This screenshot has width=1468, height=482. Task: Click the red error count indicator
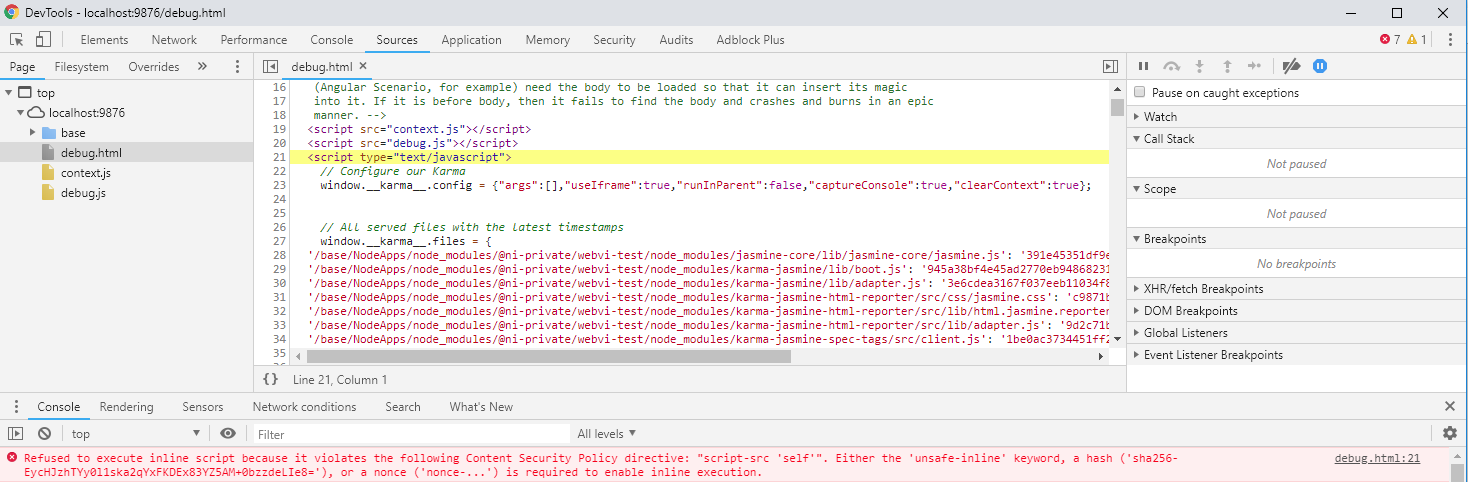(1390, 40)
